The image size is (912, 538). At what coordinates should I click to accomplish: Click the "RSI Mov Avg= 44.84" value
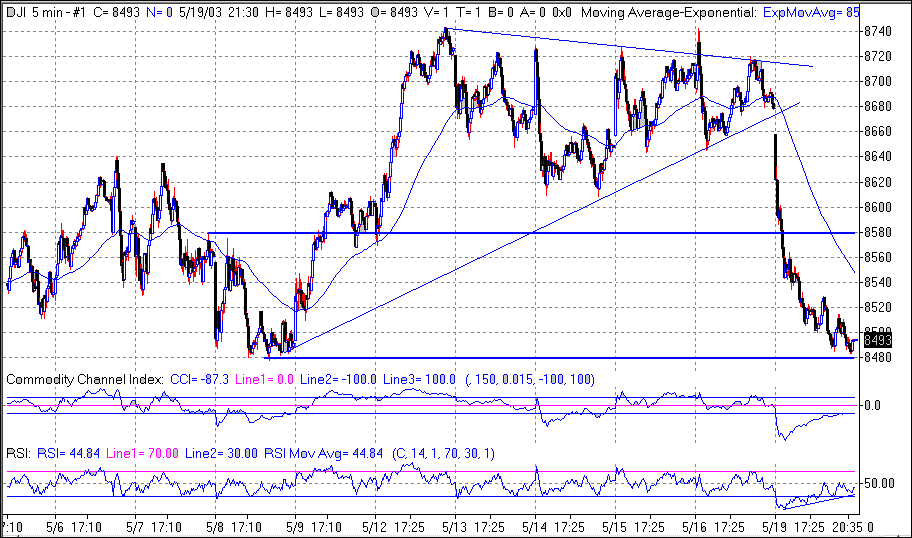[323, 453]
